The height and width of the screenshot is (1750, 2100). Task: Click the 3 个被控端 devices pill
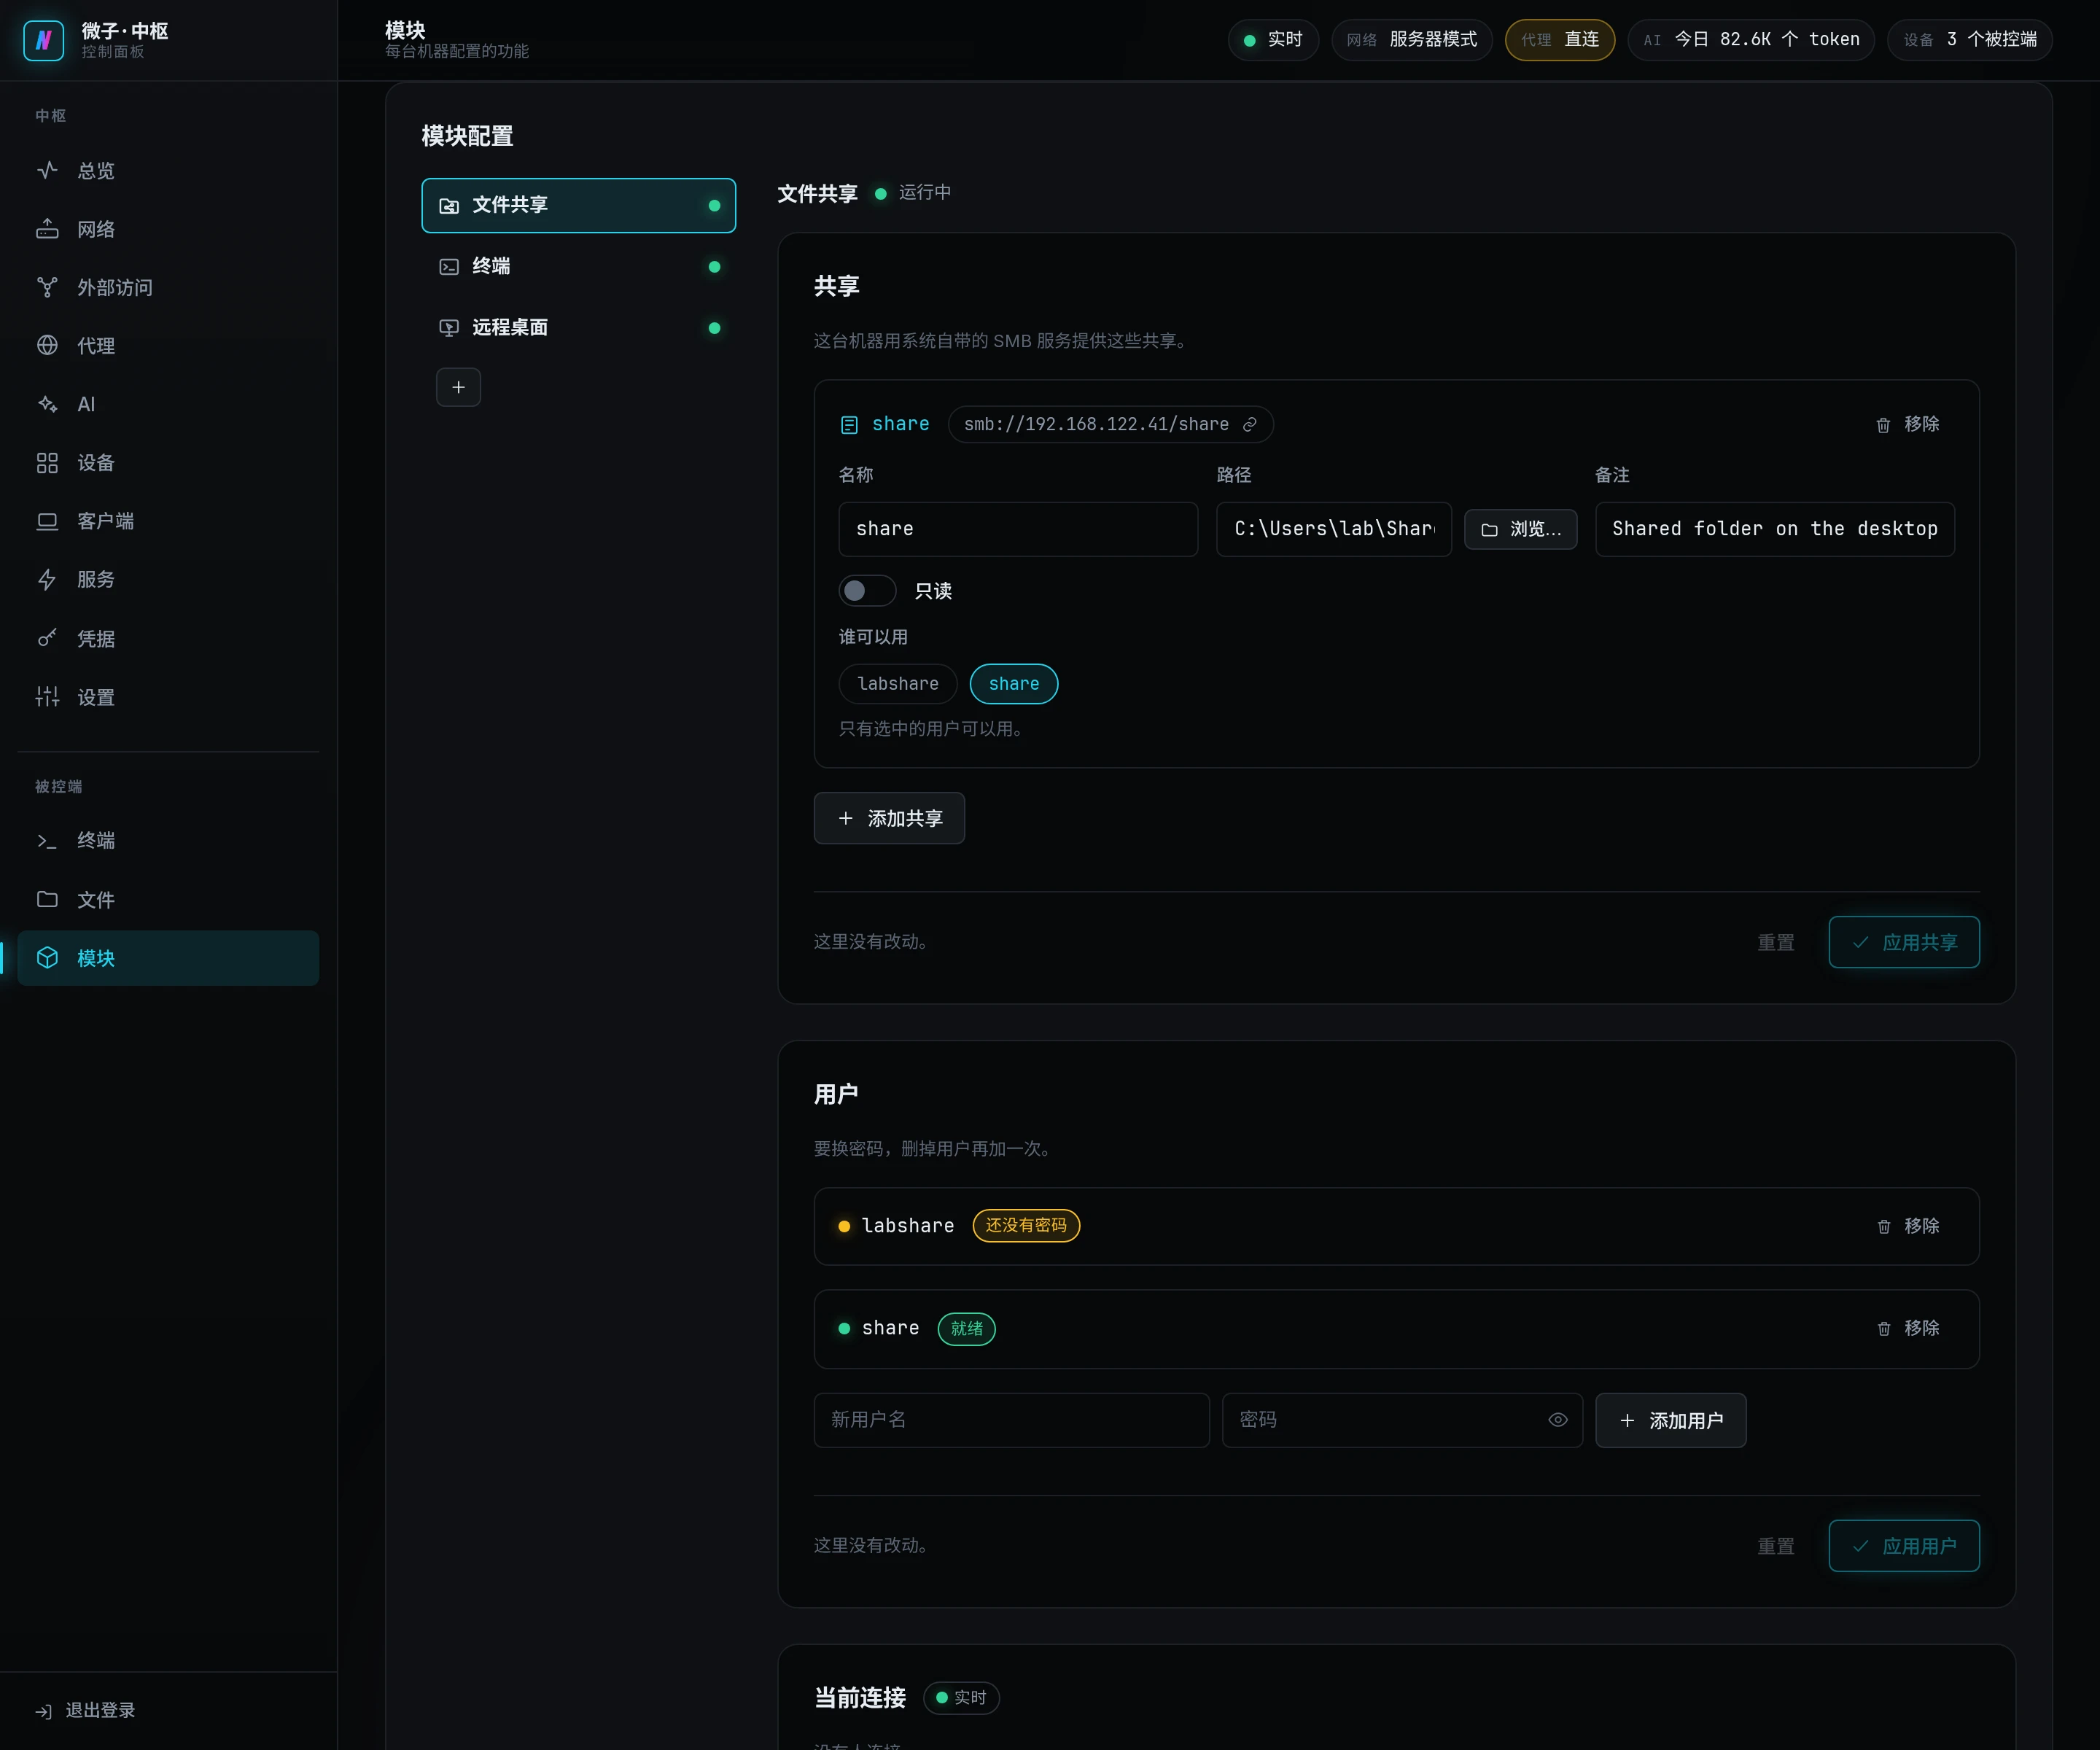1970,40
